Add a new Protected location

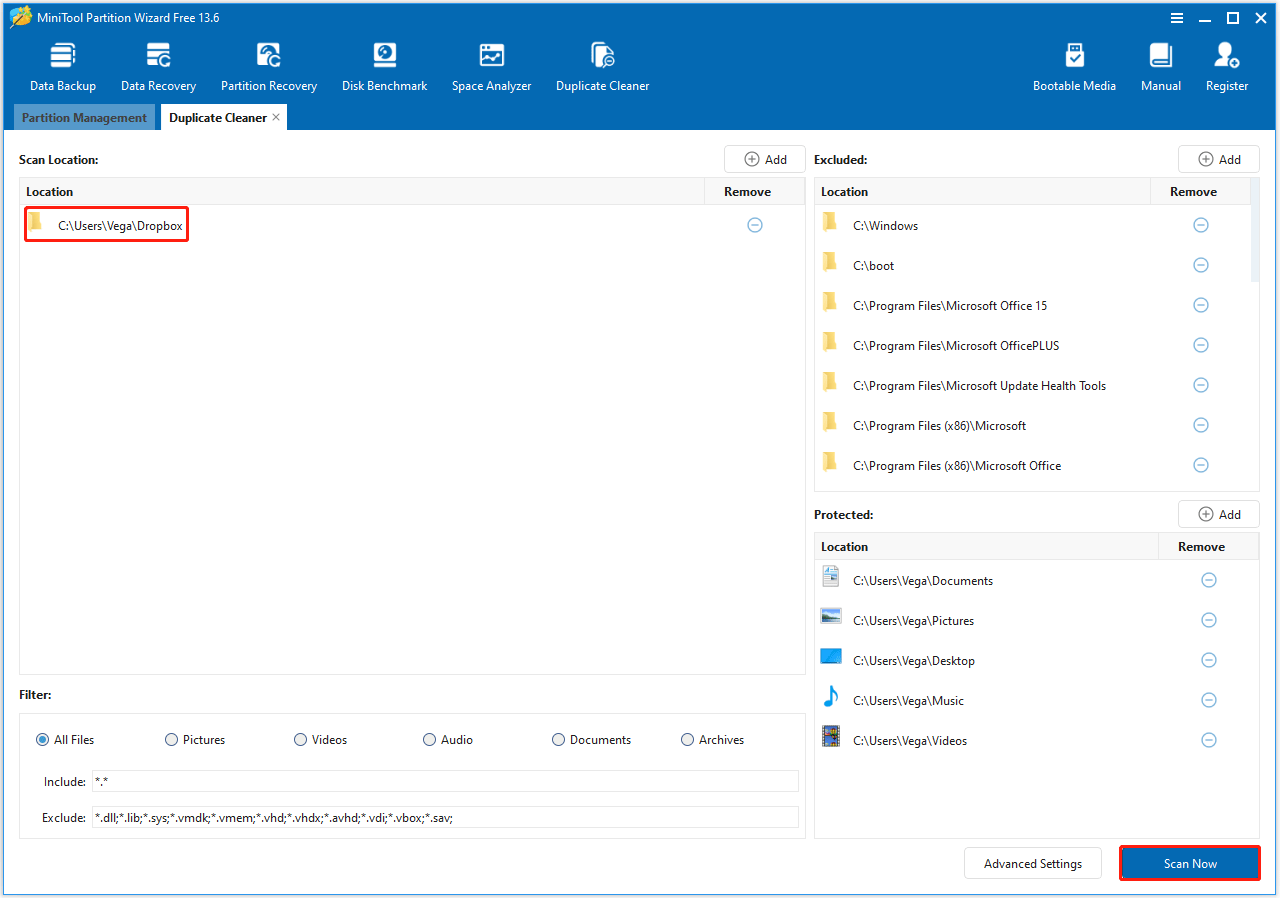click(1218, 514)
